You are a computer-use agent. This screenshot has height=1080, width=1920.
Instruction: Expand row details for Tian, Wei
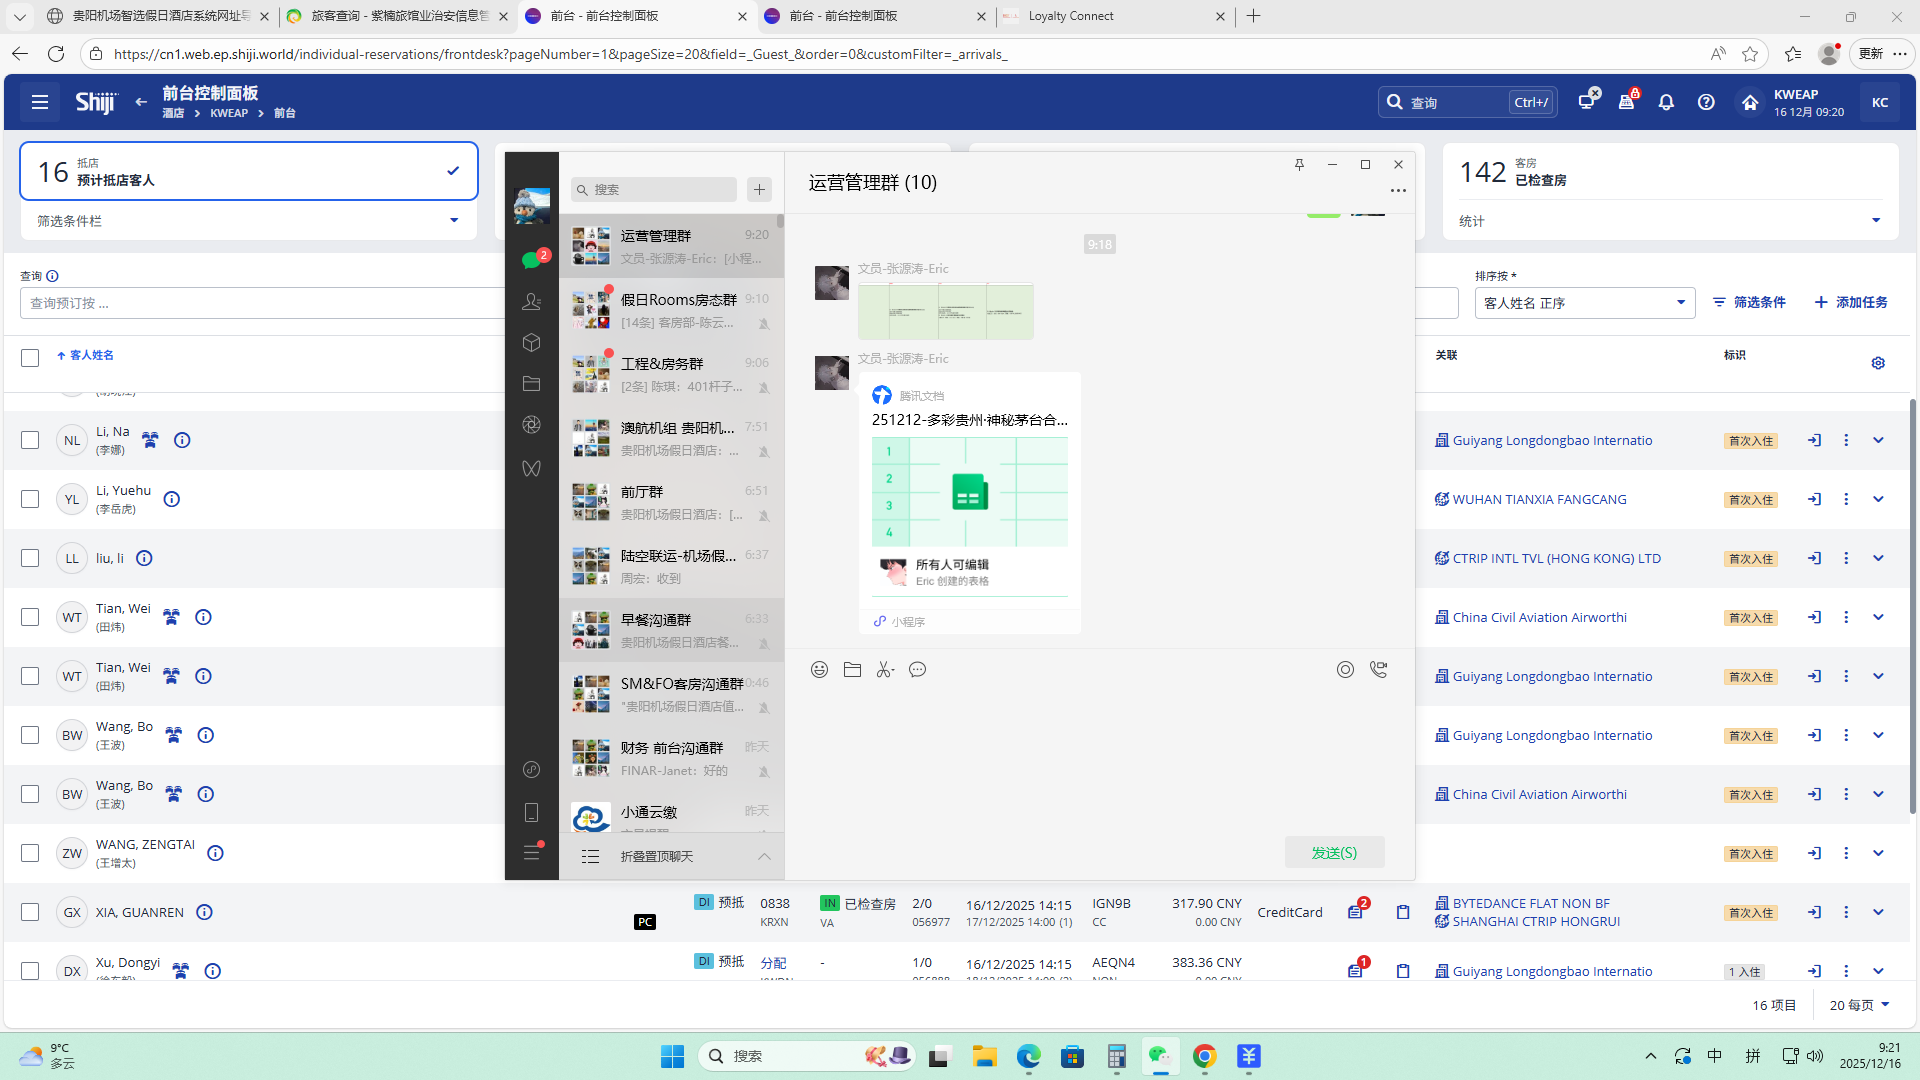tap(1878, 617)
